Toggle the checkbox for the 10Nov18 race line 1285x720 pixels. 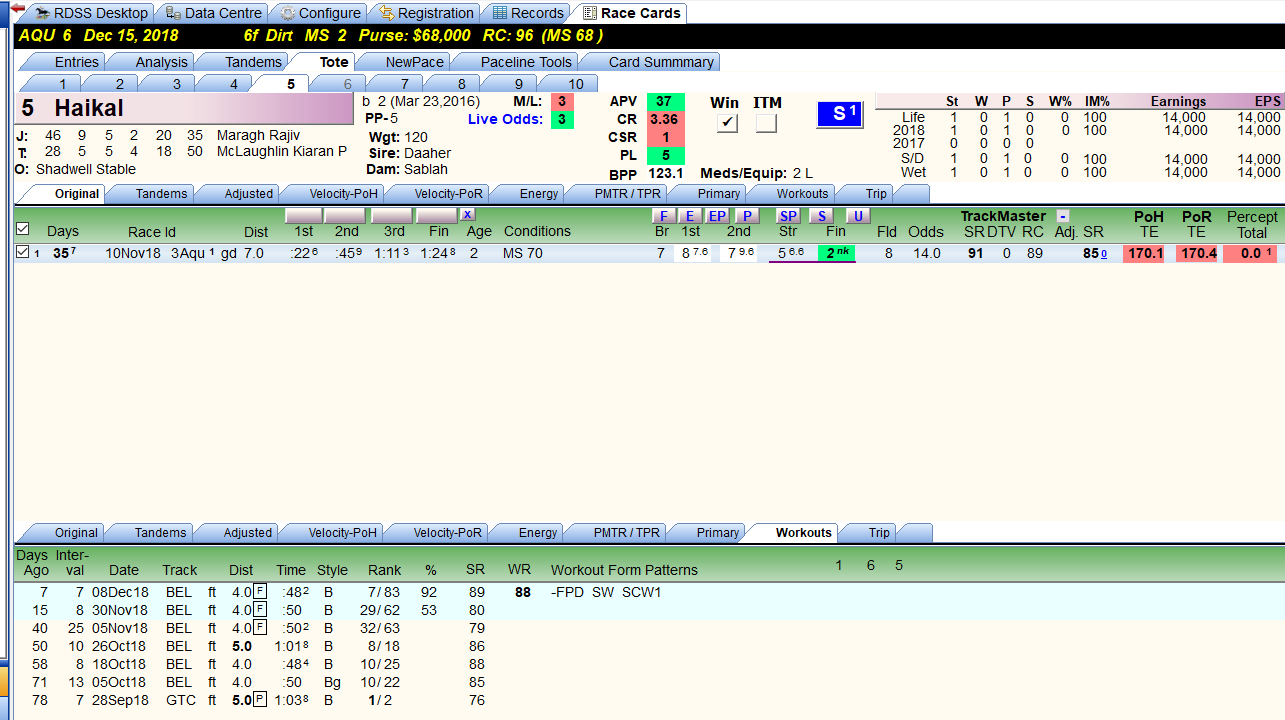(x=23, y=253)
